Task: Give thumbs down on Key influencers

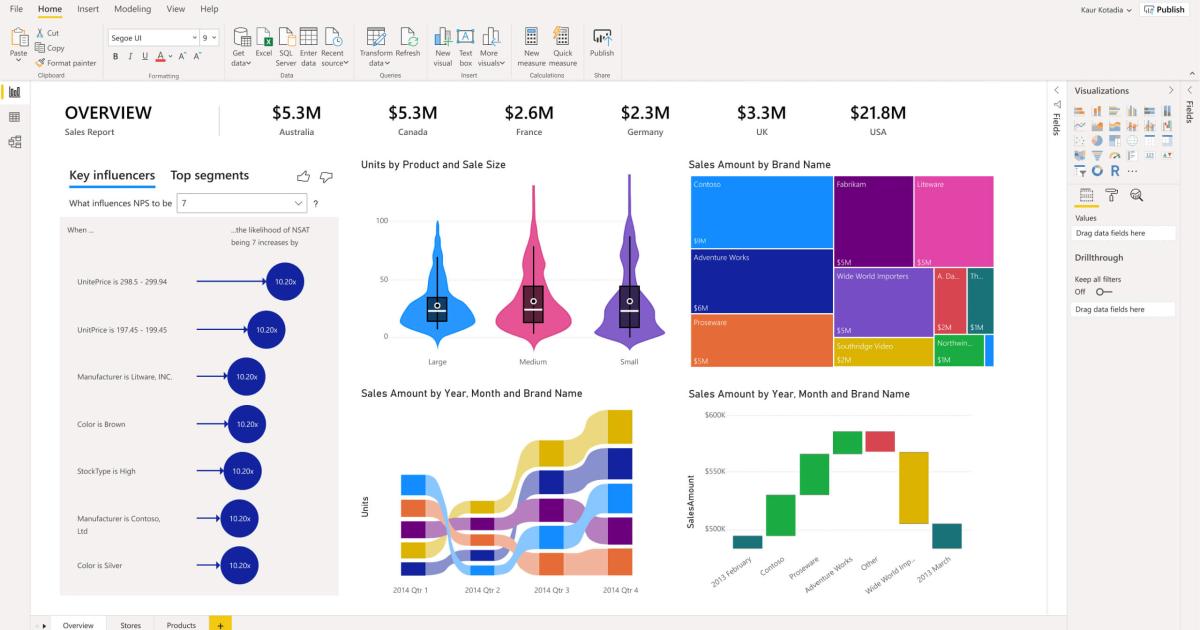Action: point(326,177)
